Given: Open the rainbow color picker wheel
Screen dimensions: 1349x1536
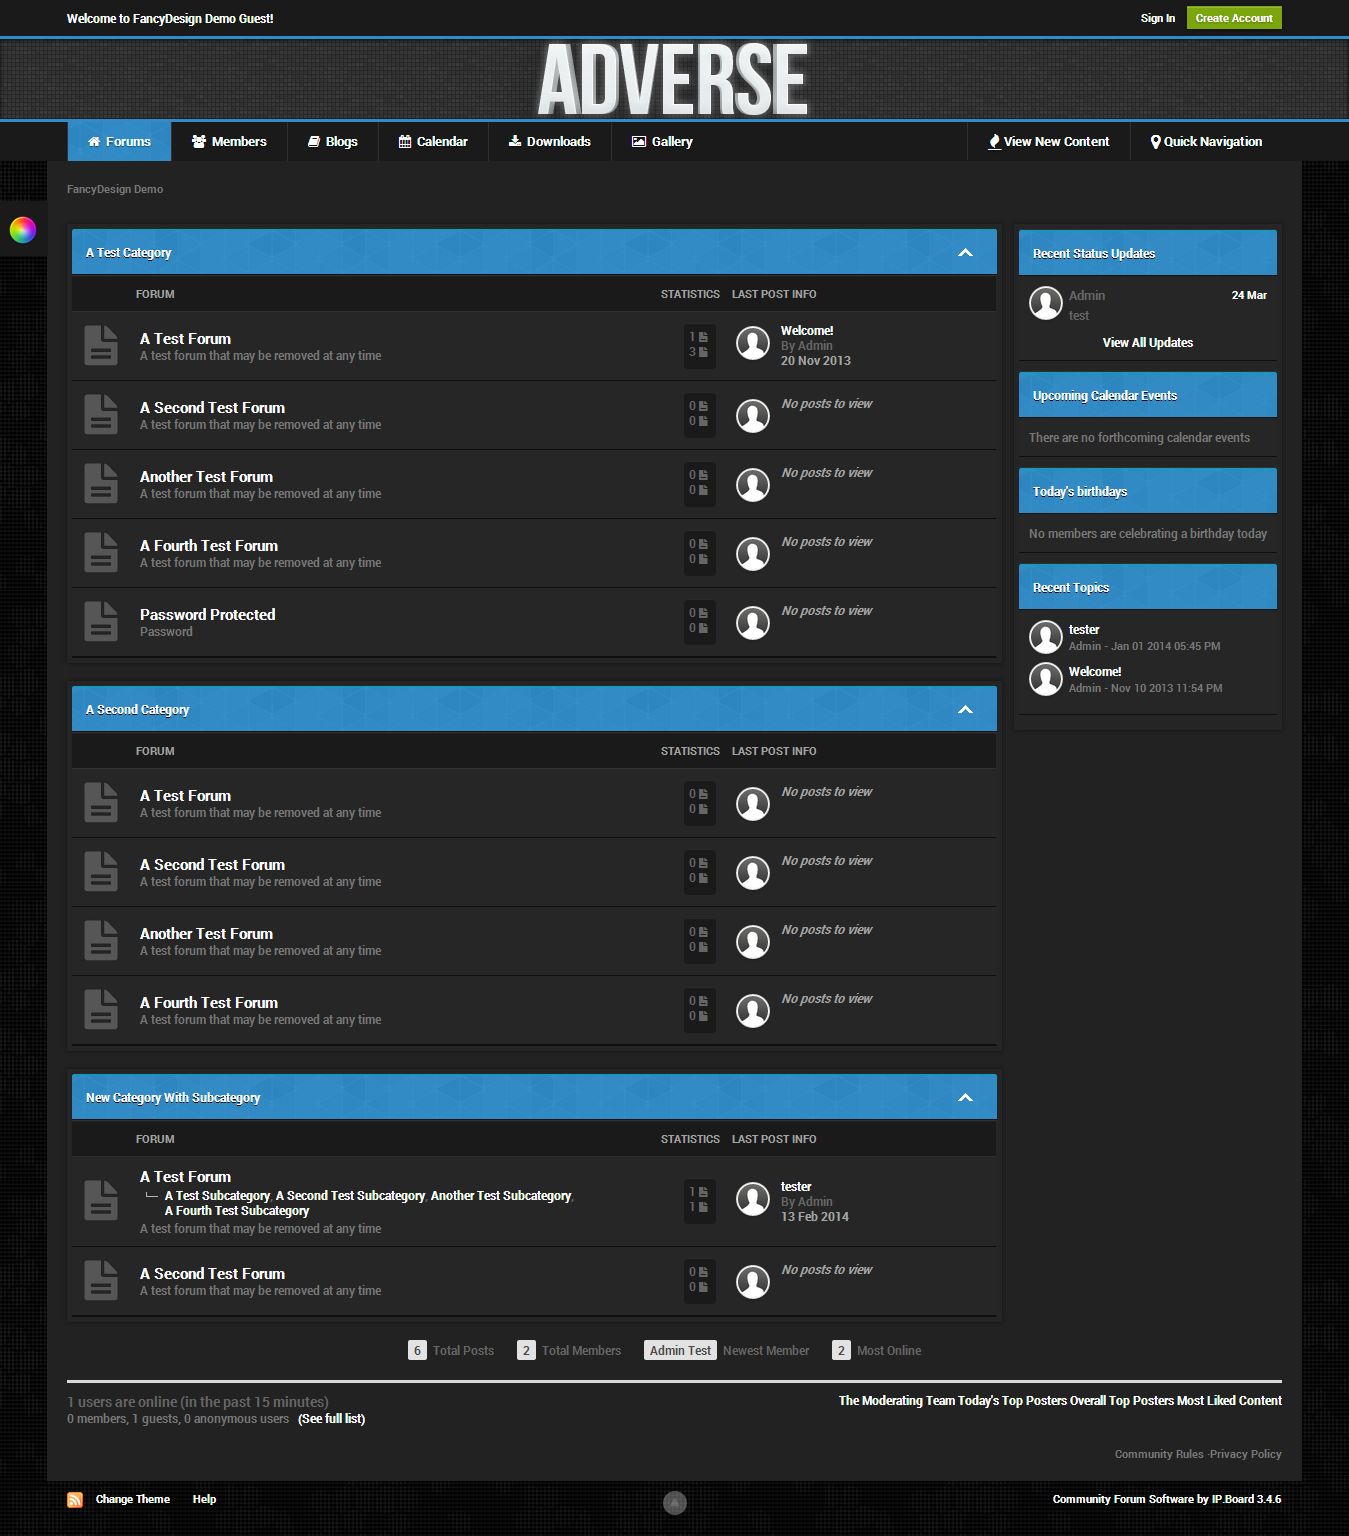Looking at the screenshot, I should point(23,230).
